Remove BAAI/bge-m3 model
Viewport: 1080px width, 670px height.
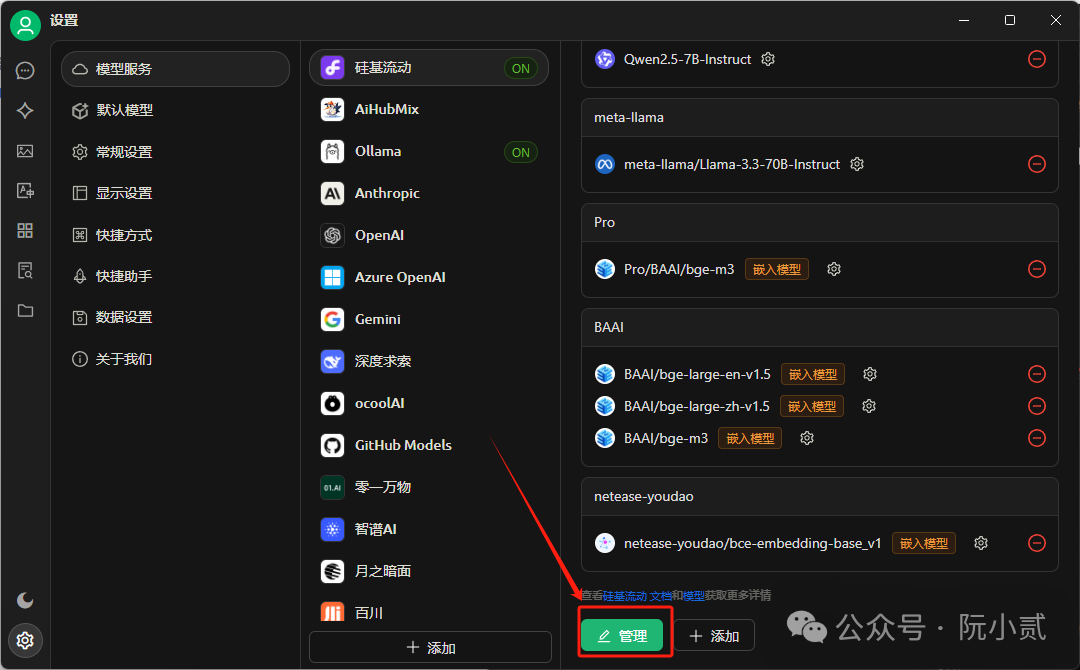point(1037,438)
